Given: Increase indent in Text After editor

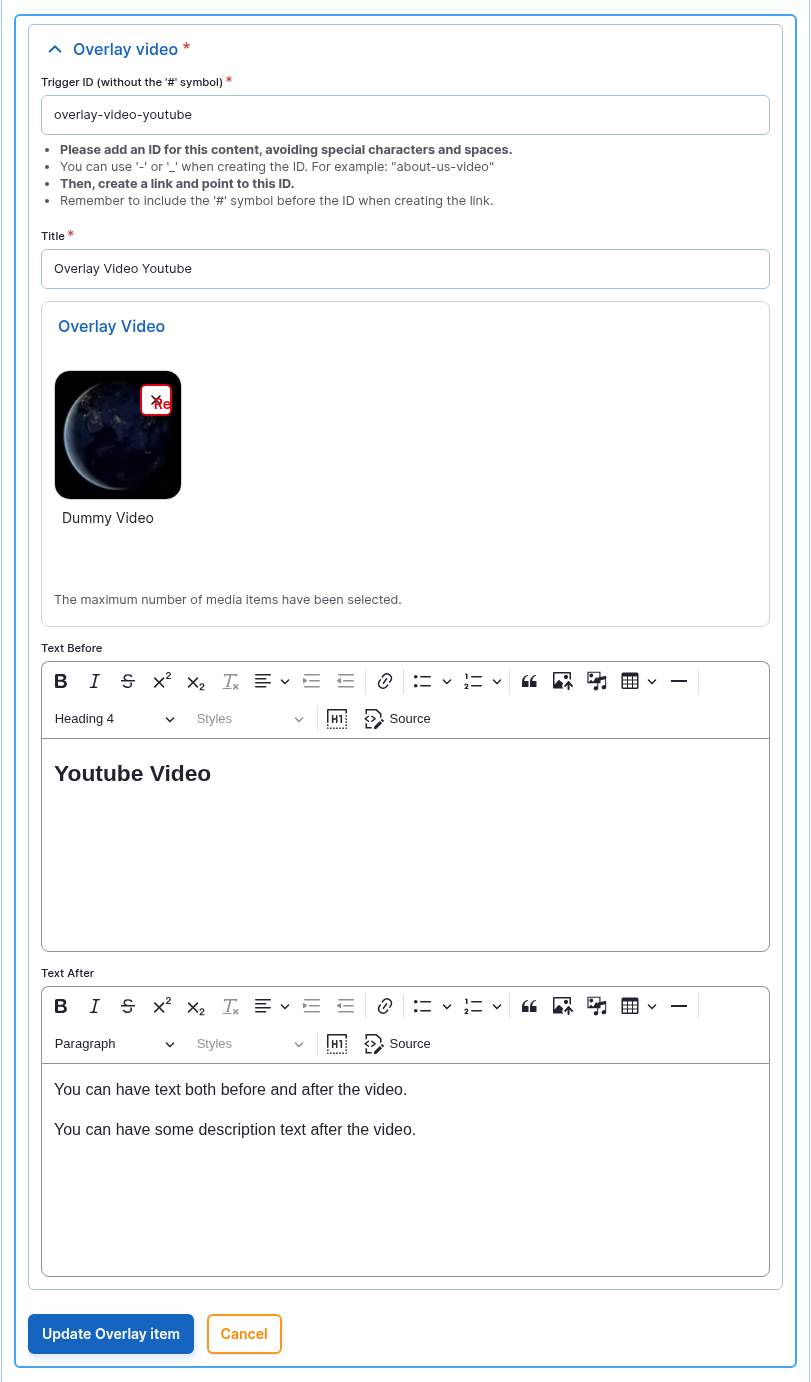Looking at the screenshot, I should (312, 1006).
